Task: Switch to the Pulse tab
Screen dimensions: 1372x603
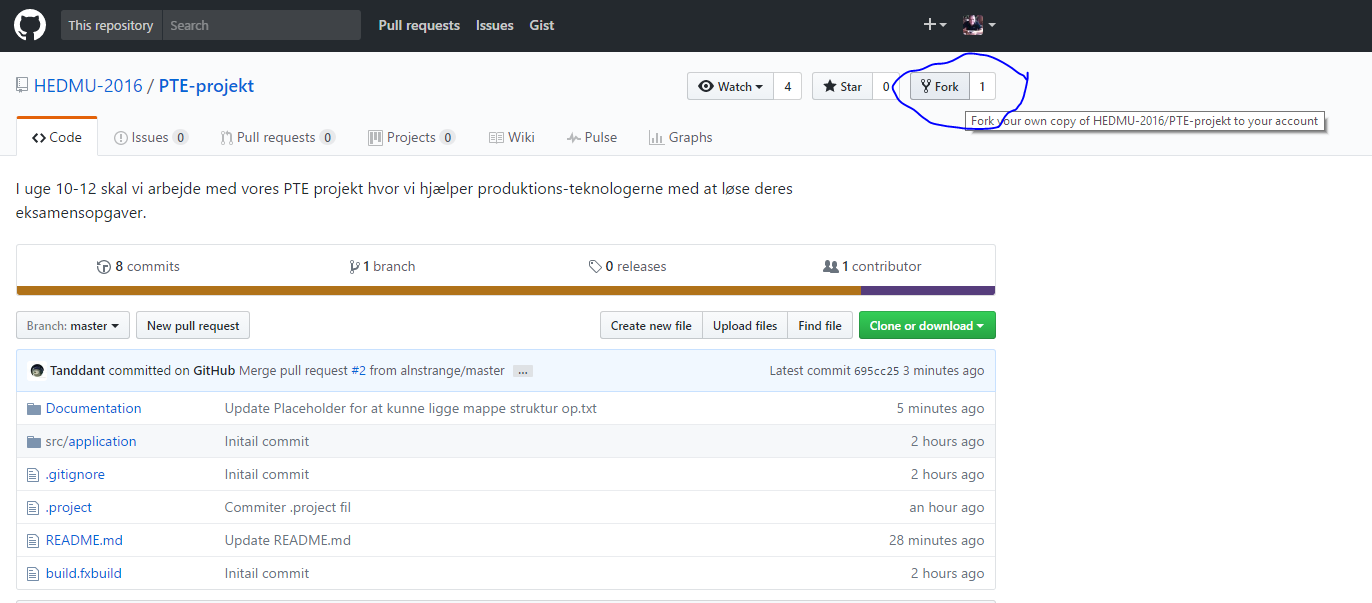Action: [591, 137]
